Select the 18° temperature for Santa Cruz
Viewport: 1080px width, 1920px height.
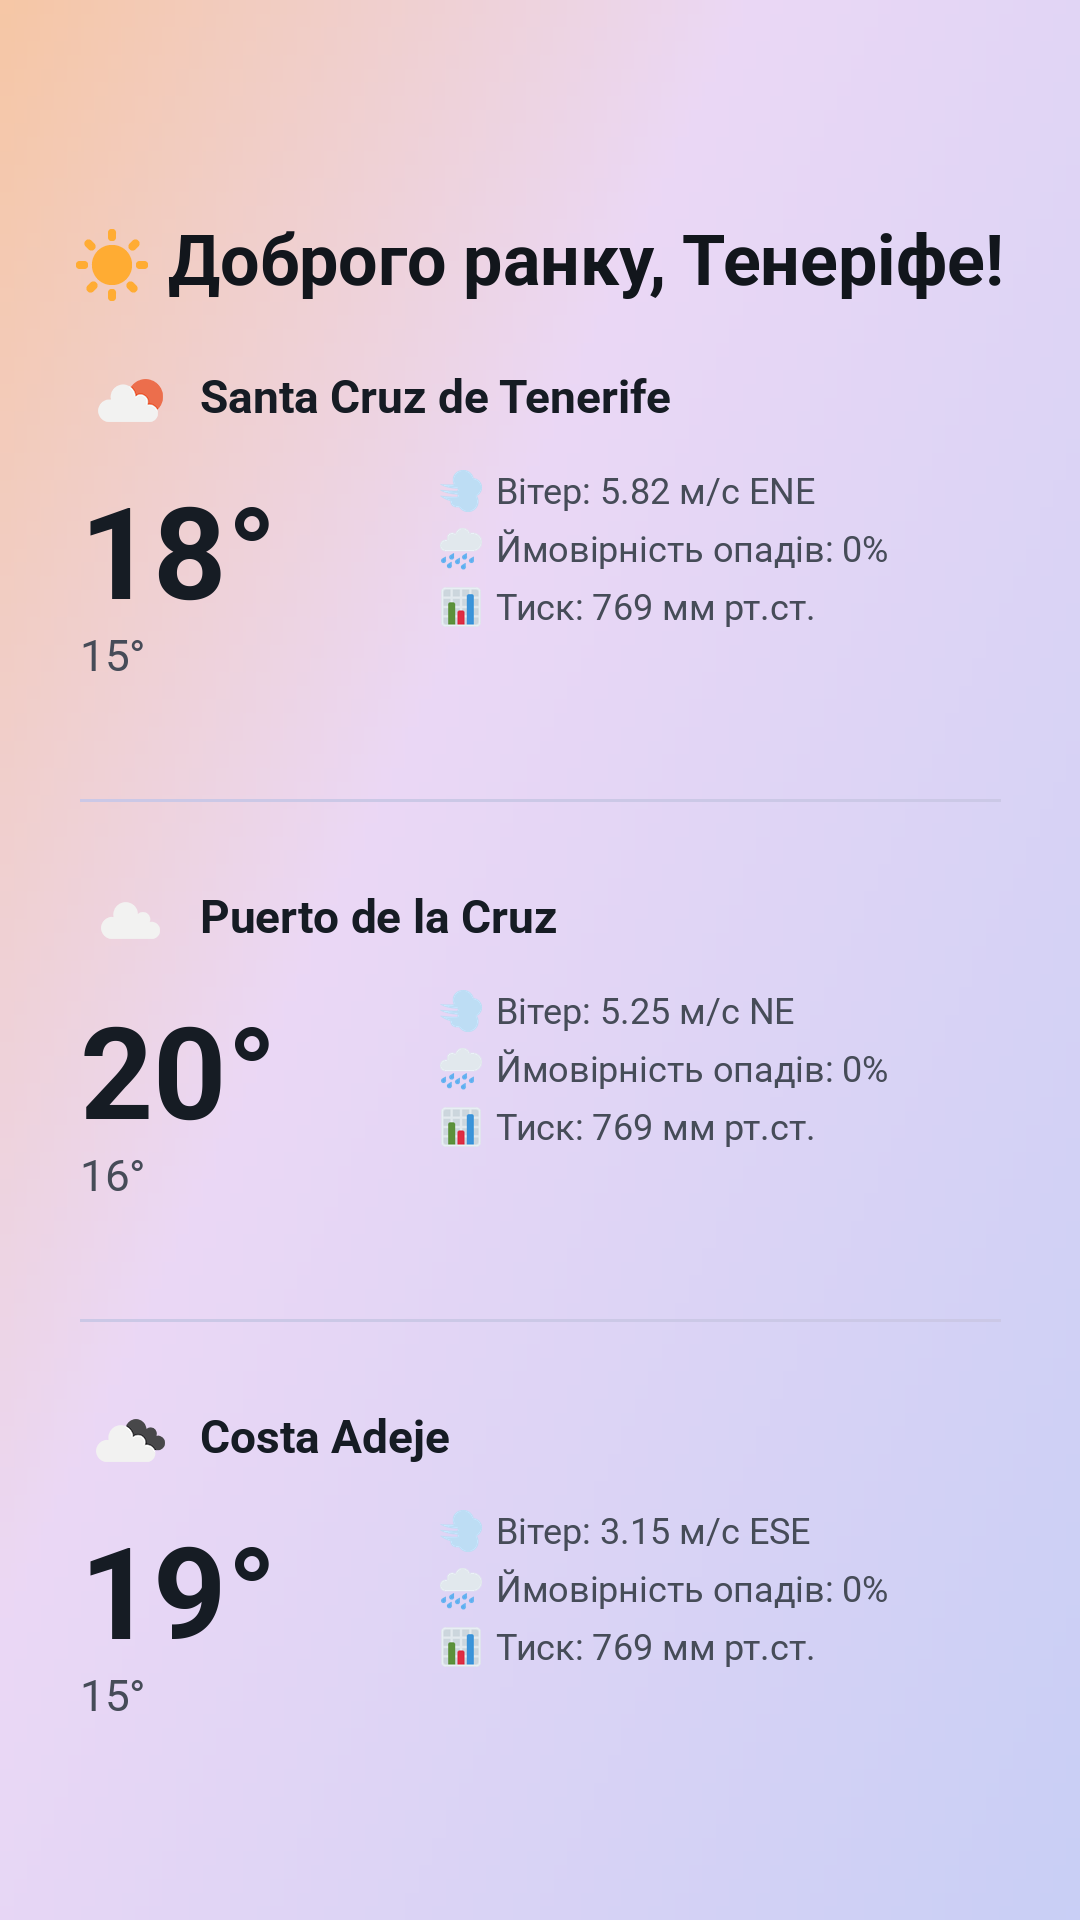click(177, 555)
